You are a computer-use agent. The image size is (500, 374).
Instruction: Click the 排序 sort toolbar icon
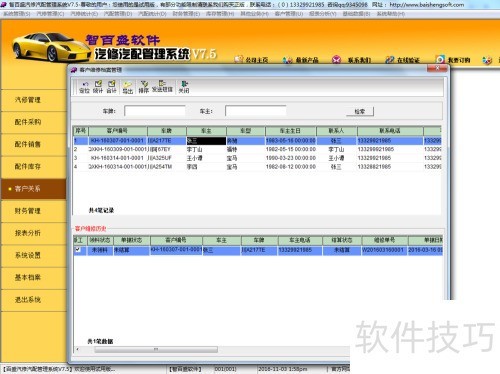(x=144, y=87)
